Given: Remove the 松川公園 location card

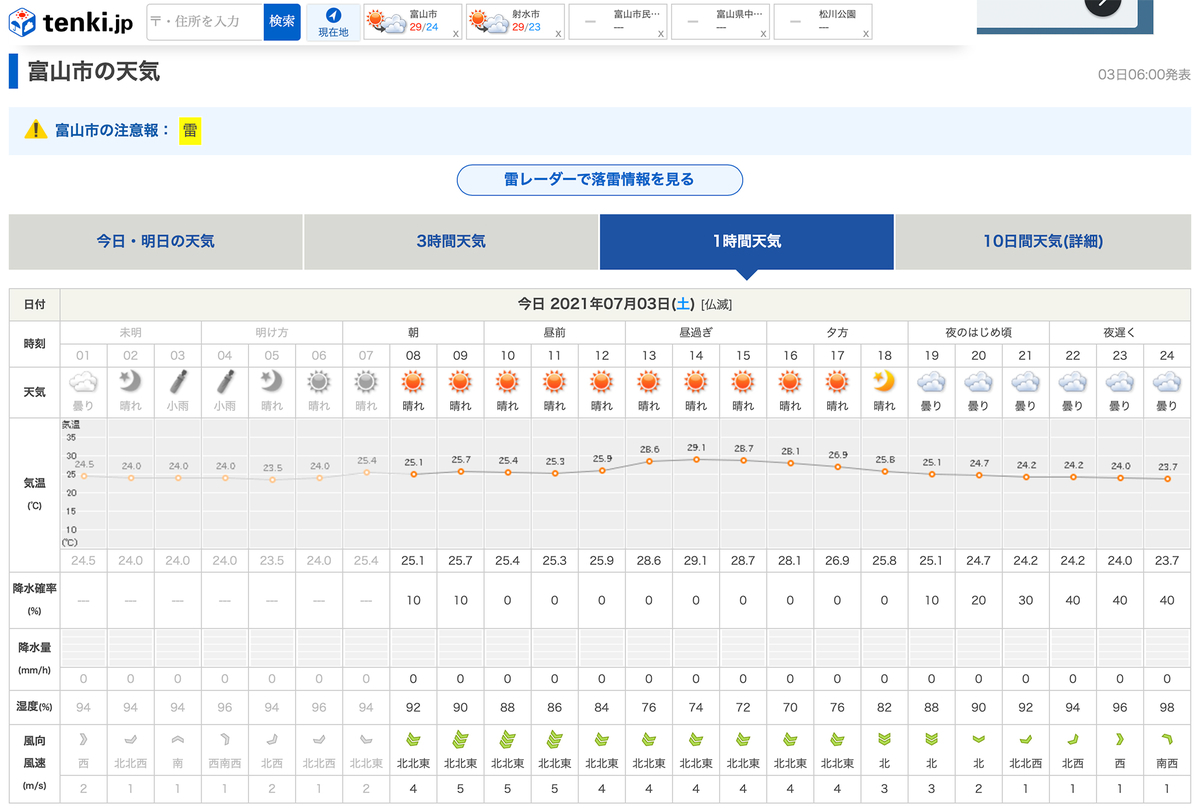Looking at the screenshot, I should pos(867,34).
